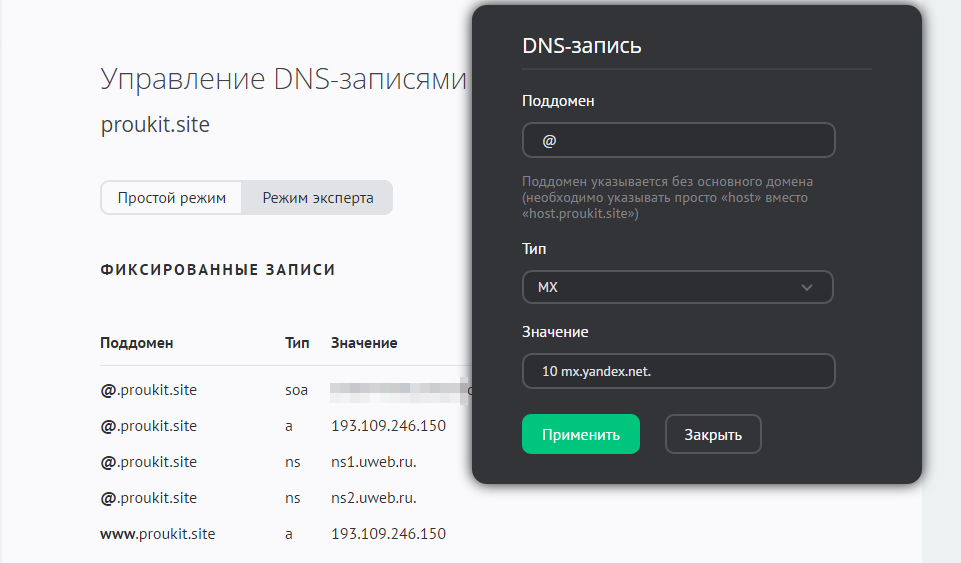Viewport: 961px width, 563px height.
Task: Click the Поддомен field containing @
Action: 678,141
